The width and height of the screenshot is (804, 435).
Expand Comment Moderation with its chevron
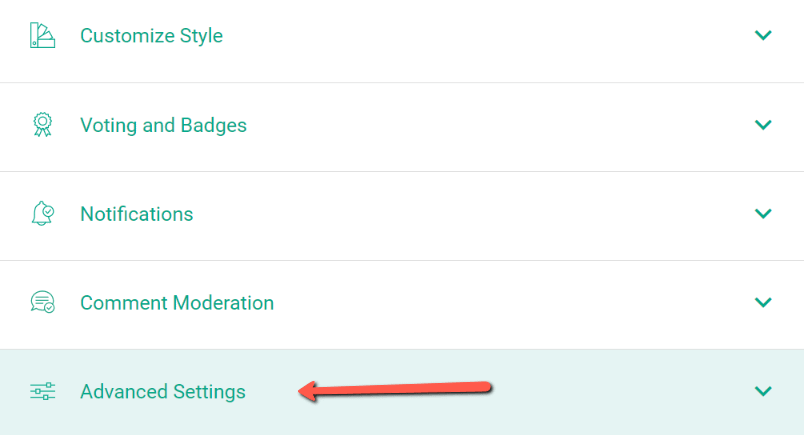pyautogui.click(x=763, y=302)
